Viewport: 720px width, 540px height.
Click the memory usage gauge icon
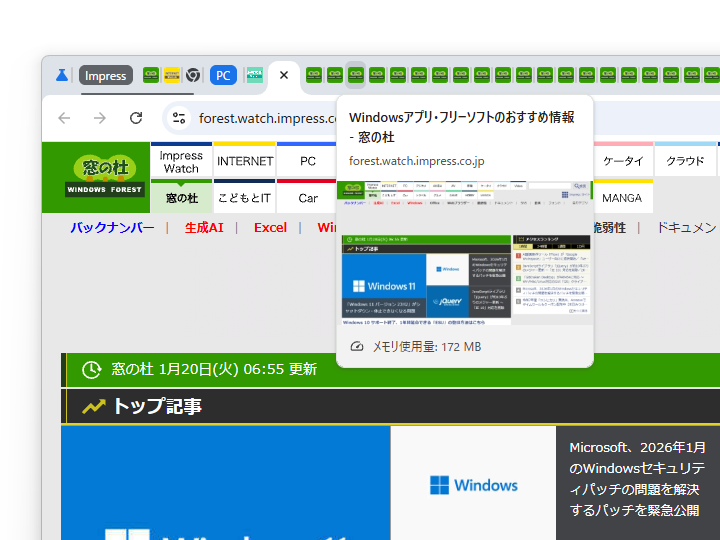click(x=357, y=347)
